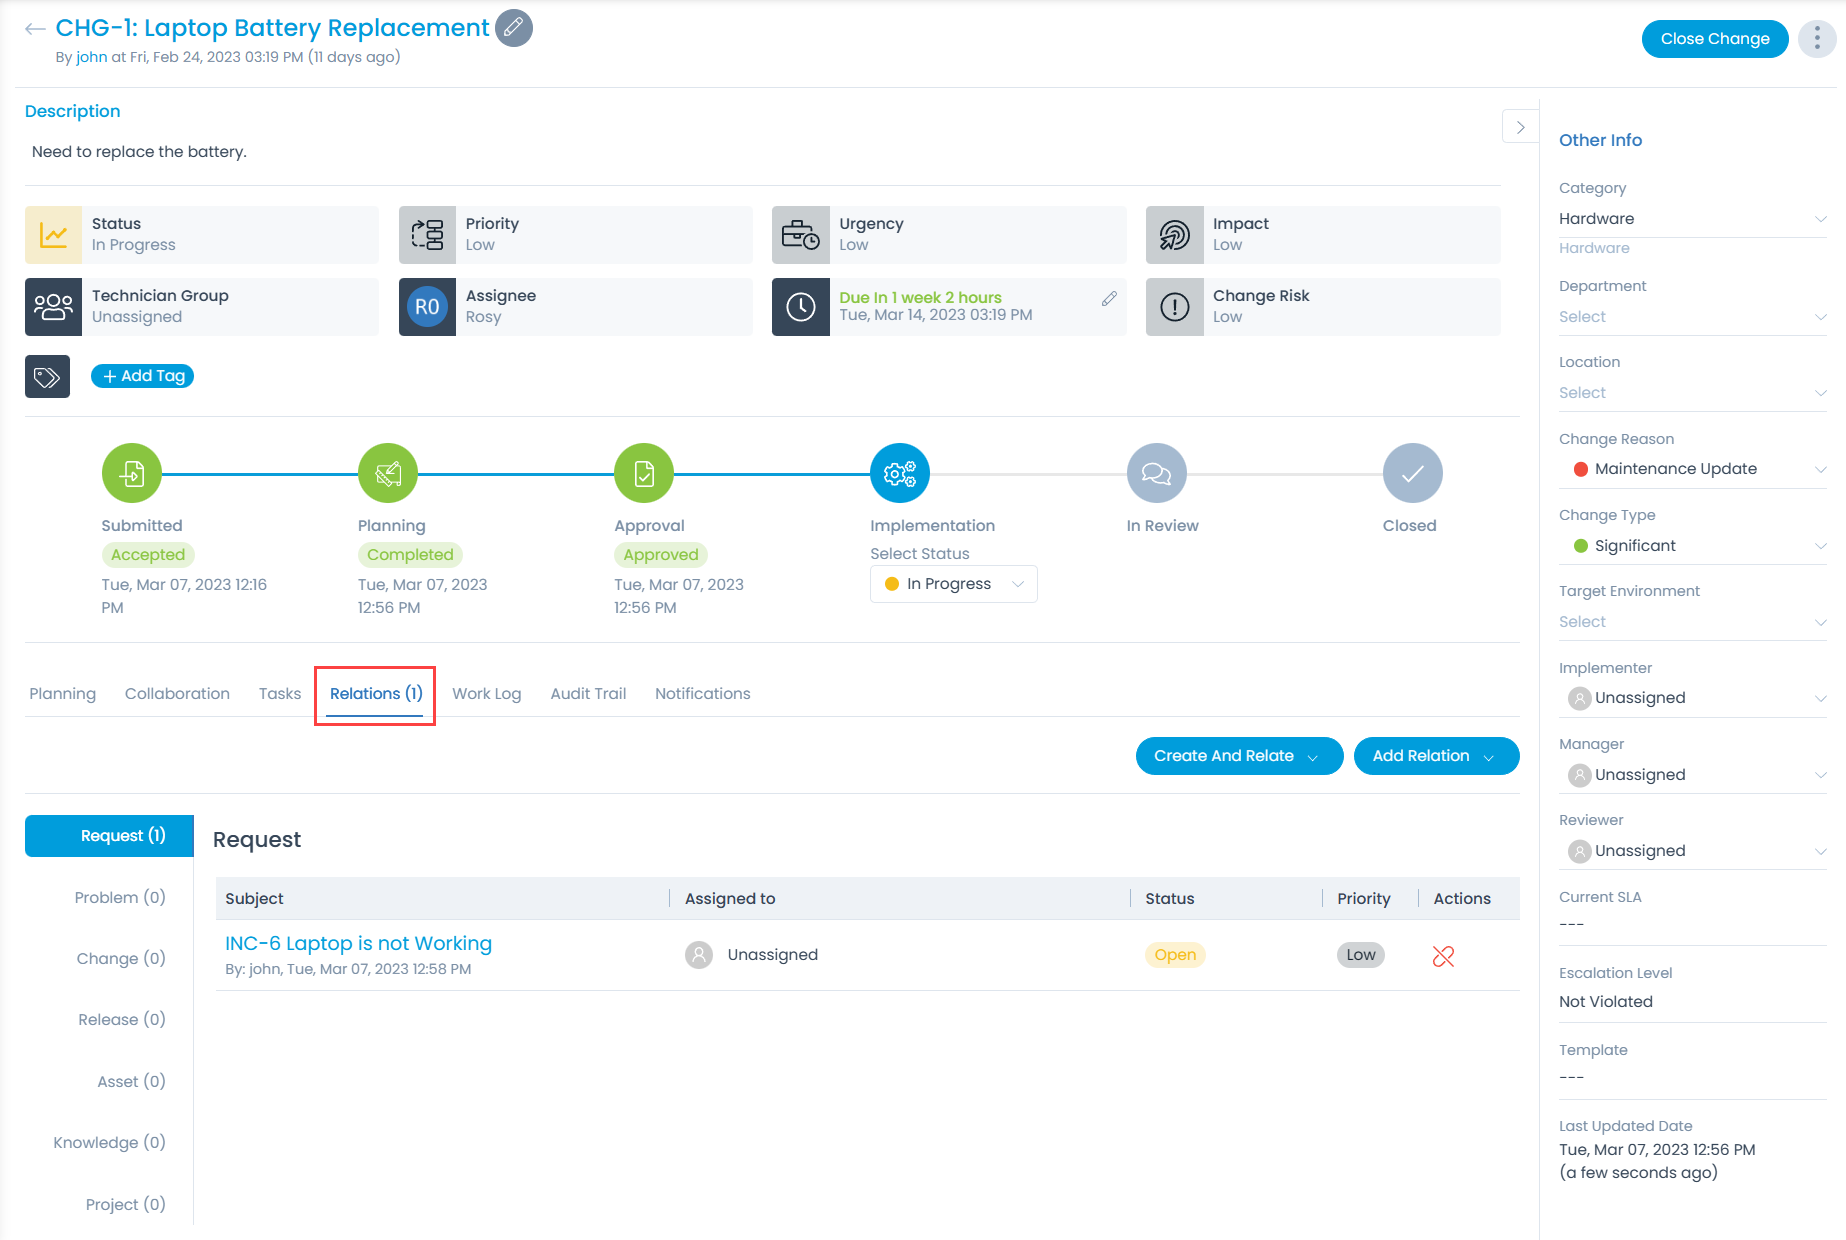Select Problem (0) in relations list

coord(119,897)
